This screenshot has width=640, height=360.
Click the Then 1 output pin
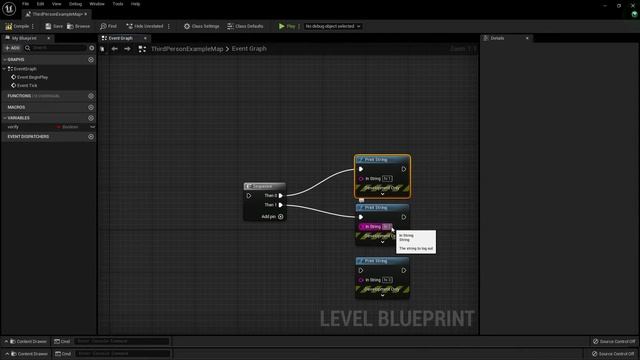click(x=280, y=205)
